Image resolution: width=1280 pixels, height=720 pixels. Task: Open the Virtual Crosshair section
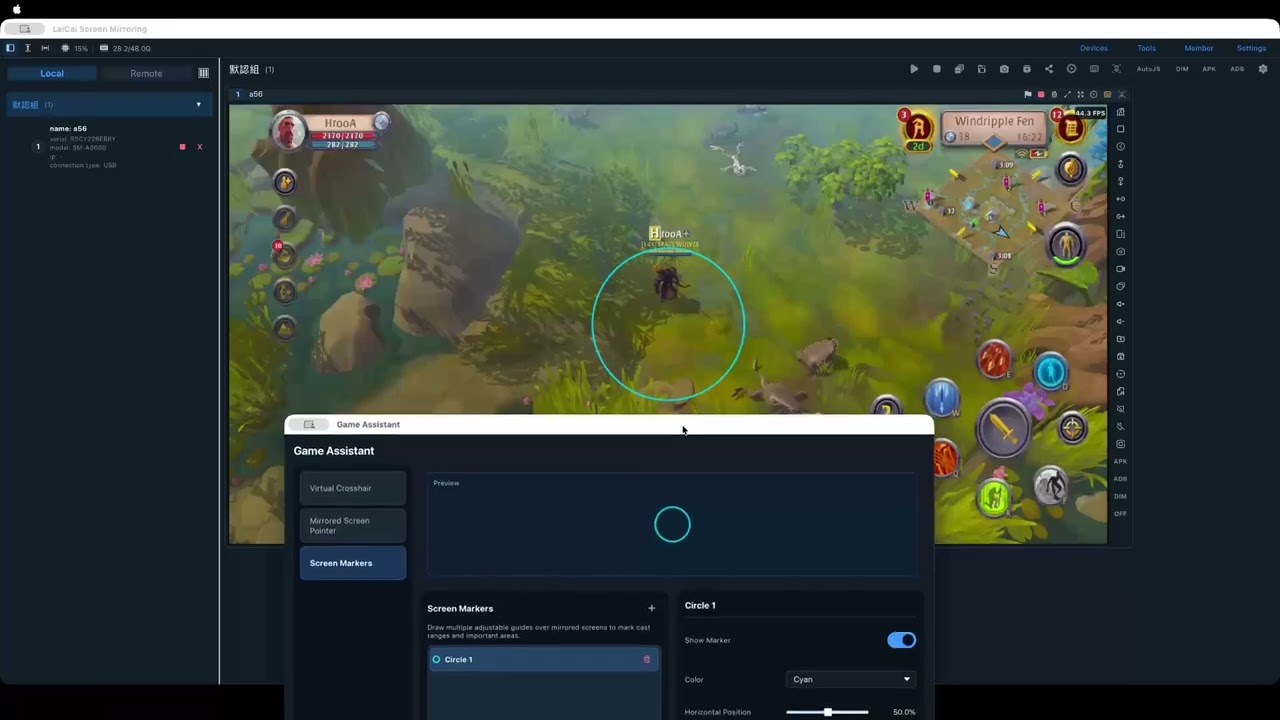[x=353, y=488]
